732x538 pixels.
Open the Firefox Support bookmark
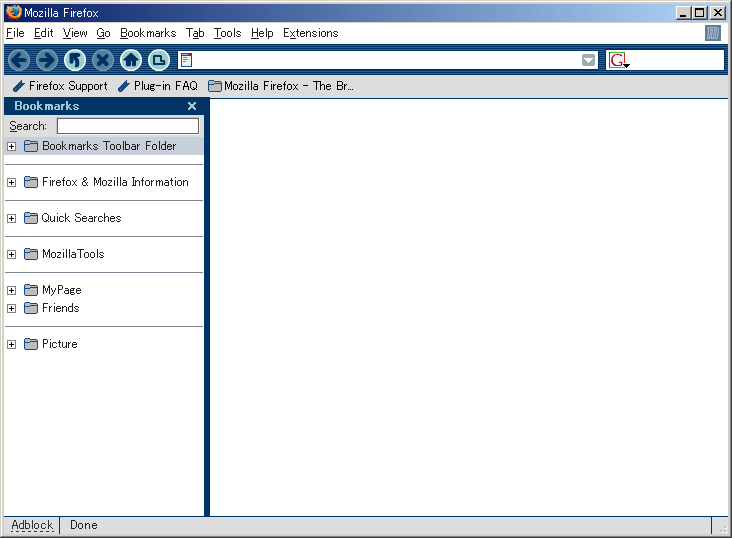coord(60,86)
